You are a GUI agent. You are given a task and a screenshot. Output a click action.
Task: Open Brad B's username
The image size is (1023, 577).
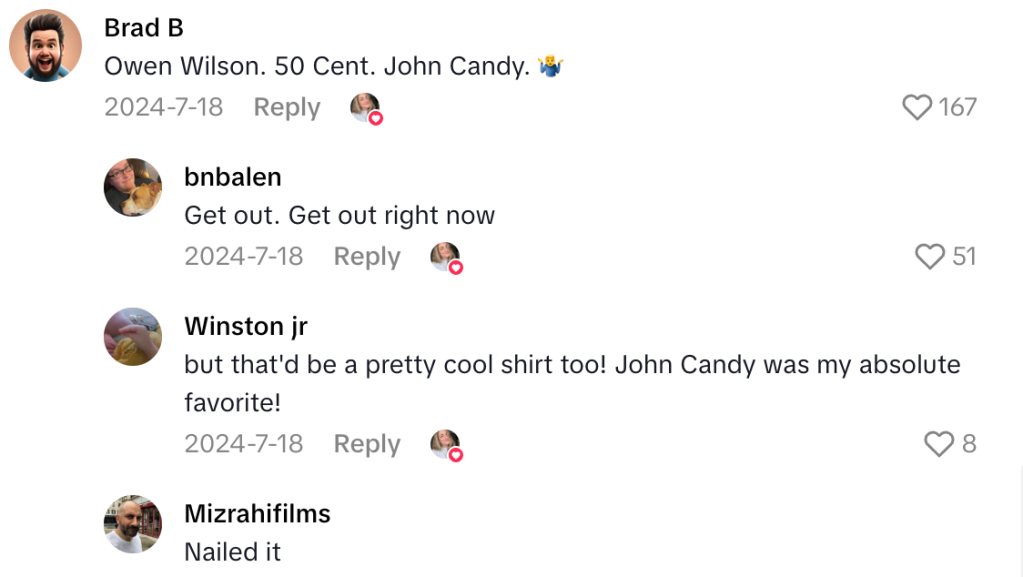coord(143,27)
